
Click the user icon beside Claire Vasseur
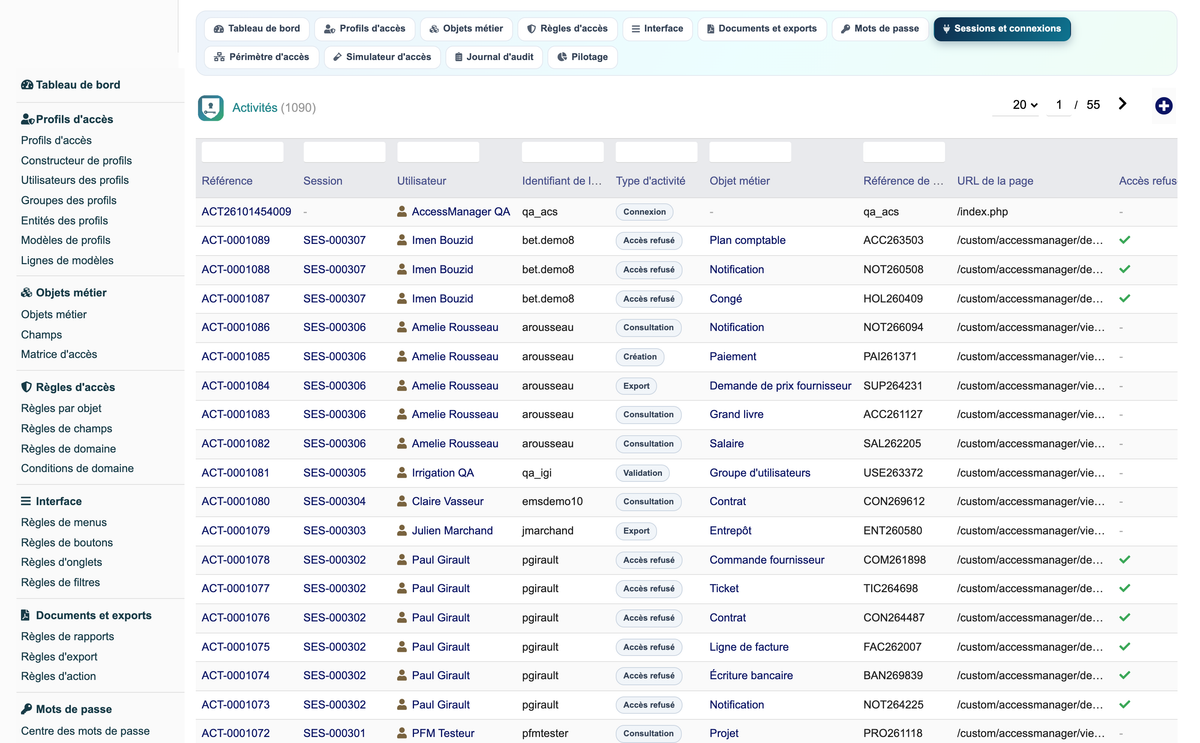coord(402,501)
